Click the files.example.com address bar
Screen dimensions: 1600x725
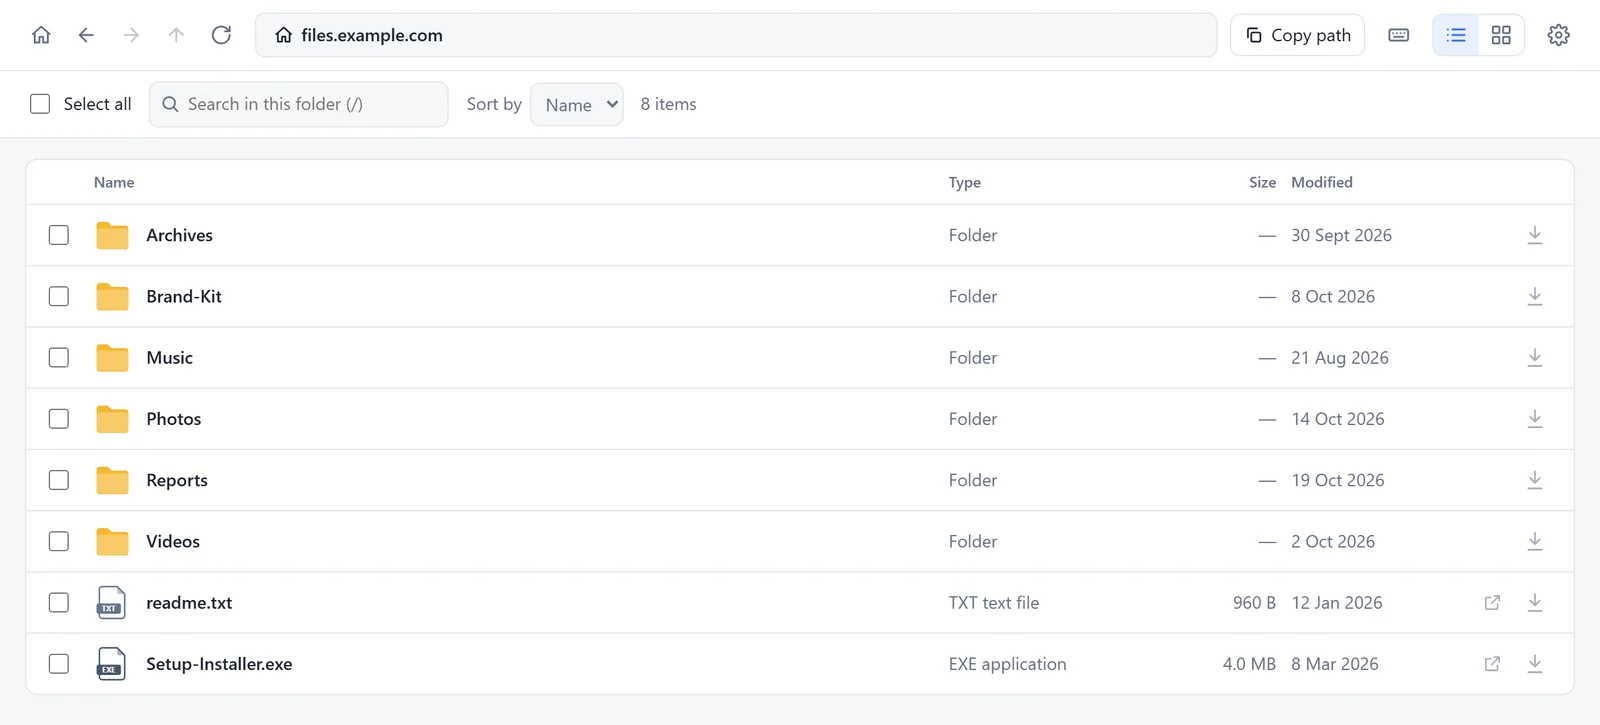(736, 35)
